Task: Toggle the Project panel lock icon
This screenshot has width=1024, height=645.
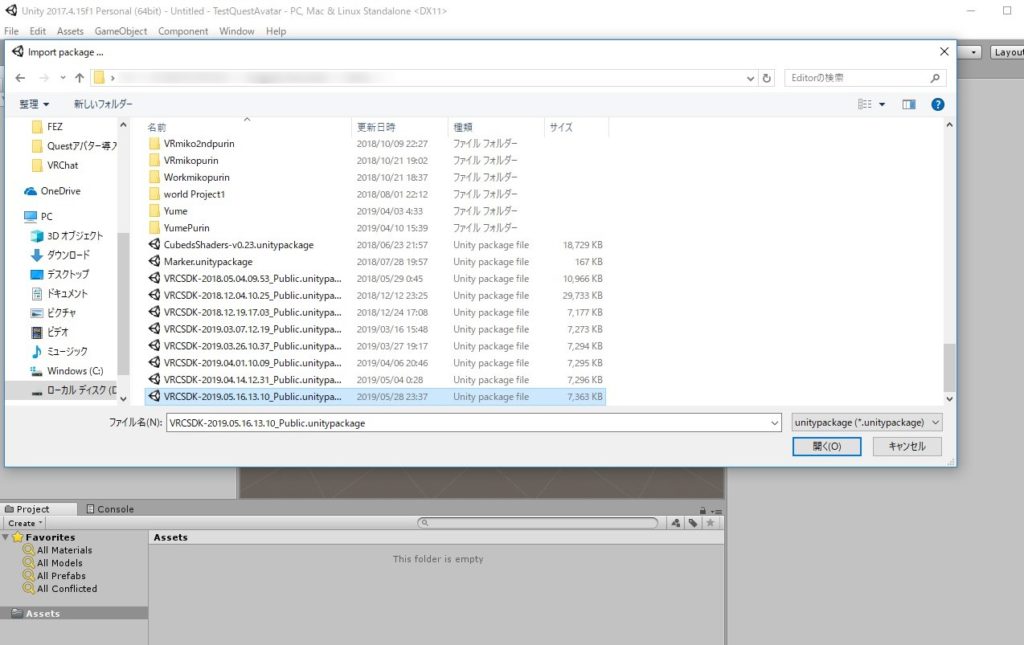Action: 702,510
